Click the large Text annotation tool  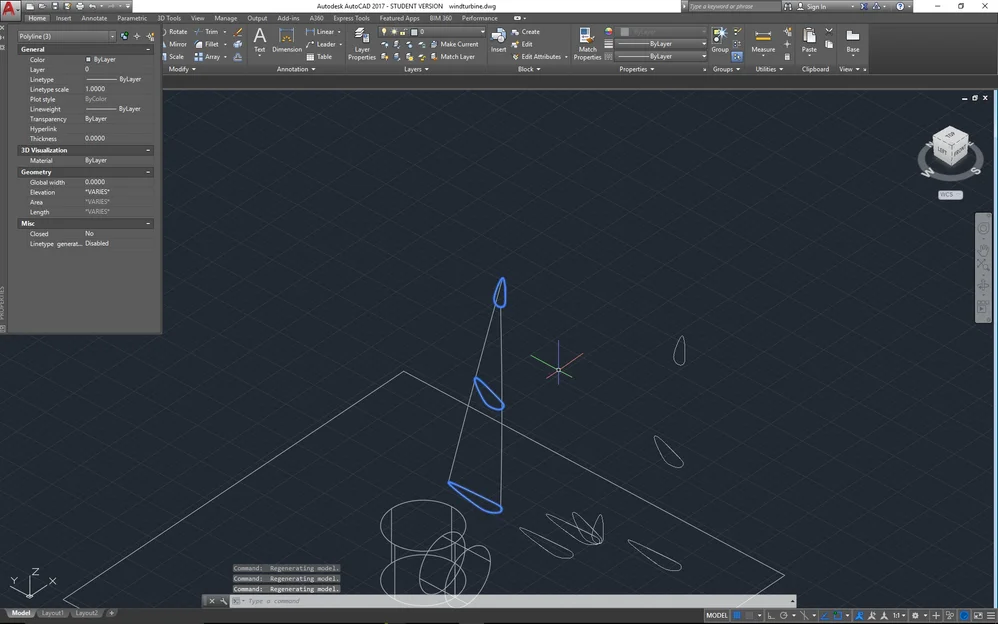click(x=260, y=40)
